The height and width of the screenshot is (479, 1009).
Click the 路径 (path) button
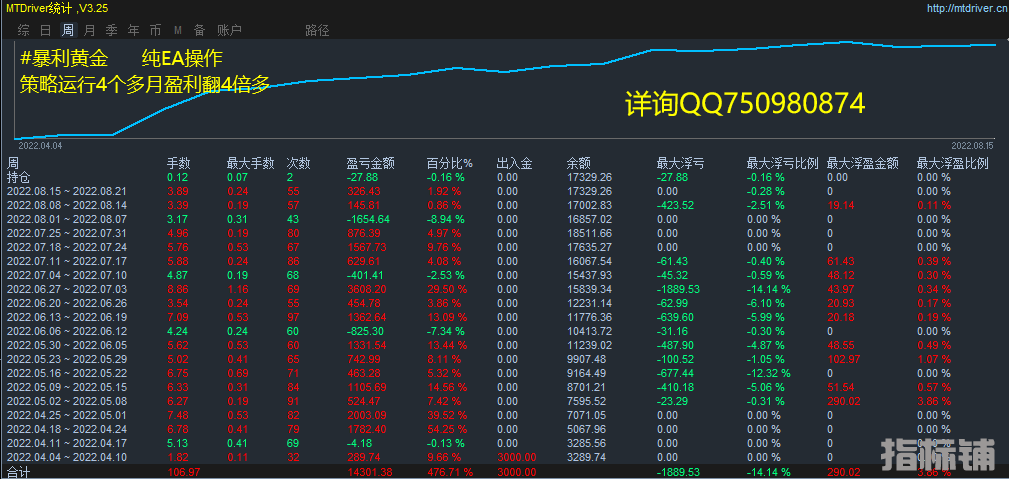pos(316,30)
